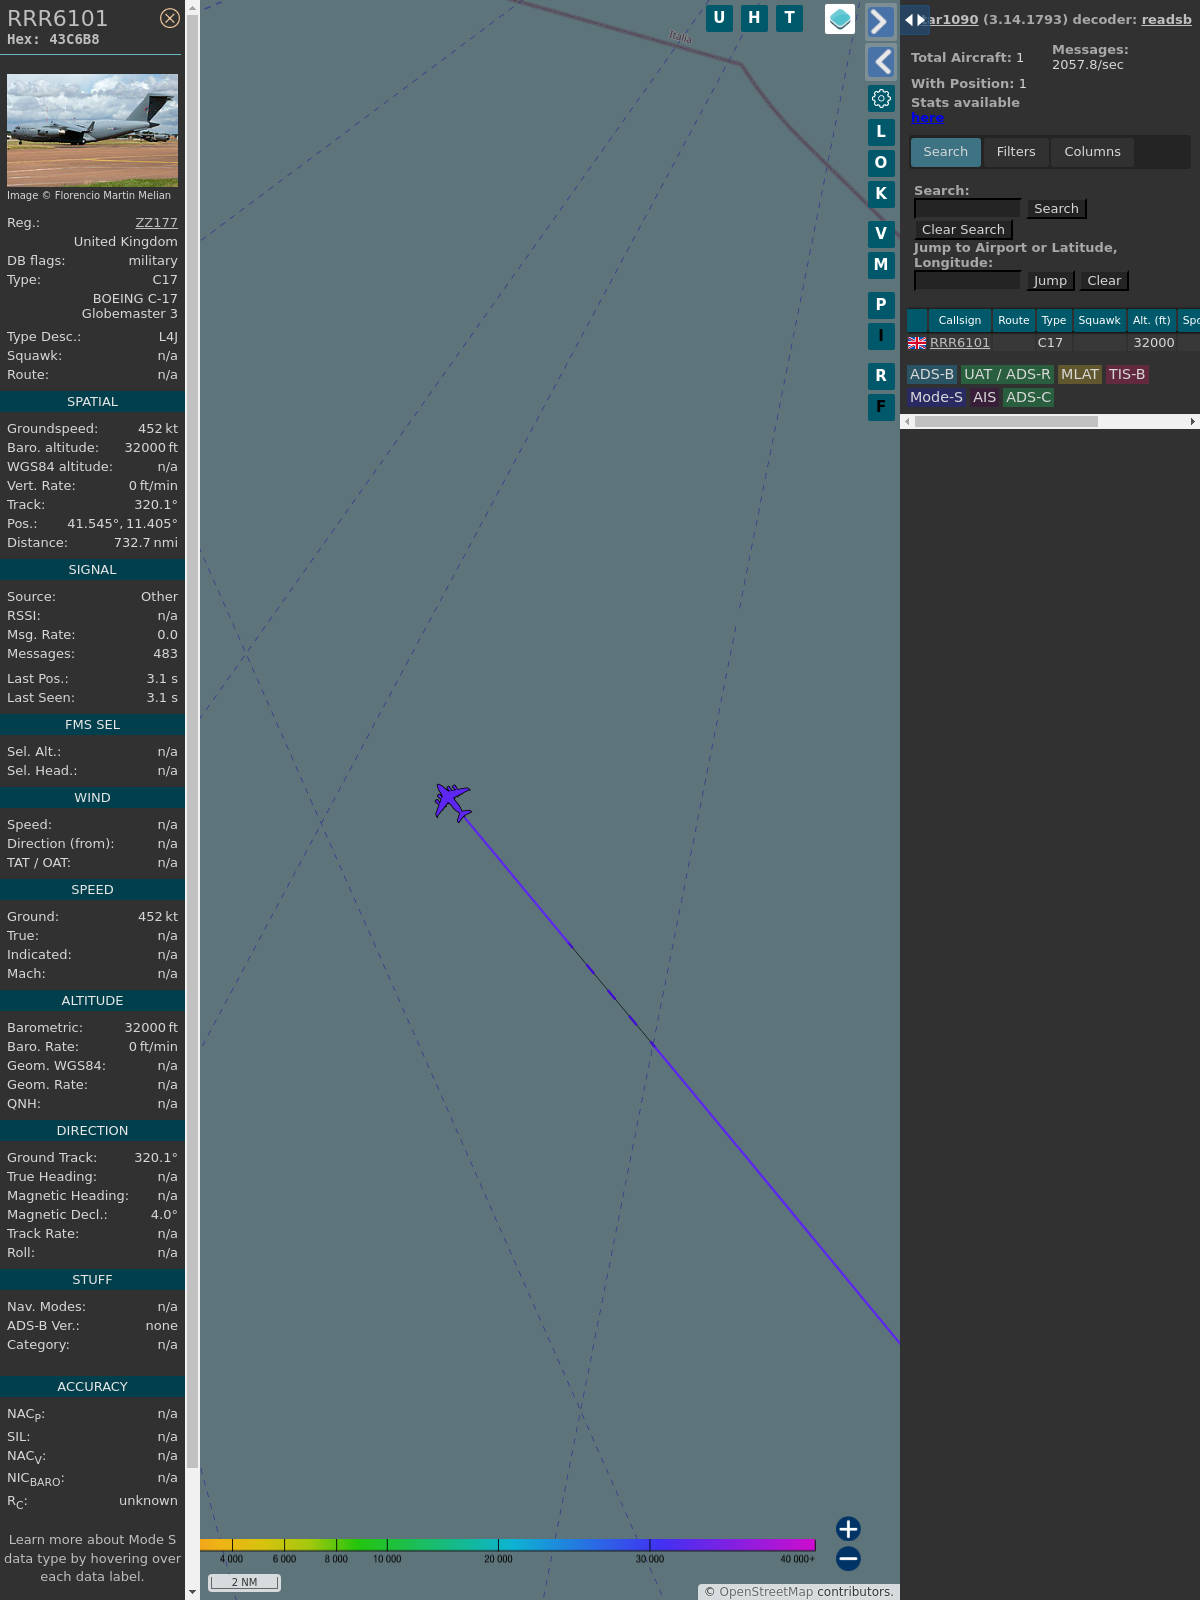1200x1600 pixels.
Task: Open the ZZ177 registration link
Action: 156,223
